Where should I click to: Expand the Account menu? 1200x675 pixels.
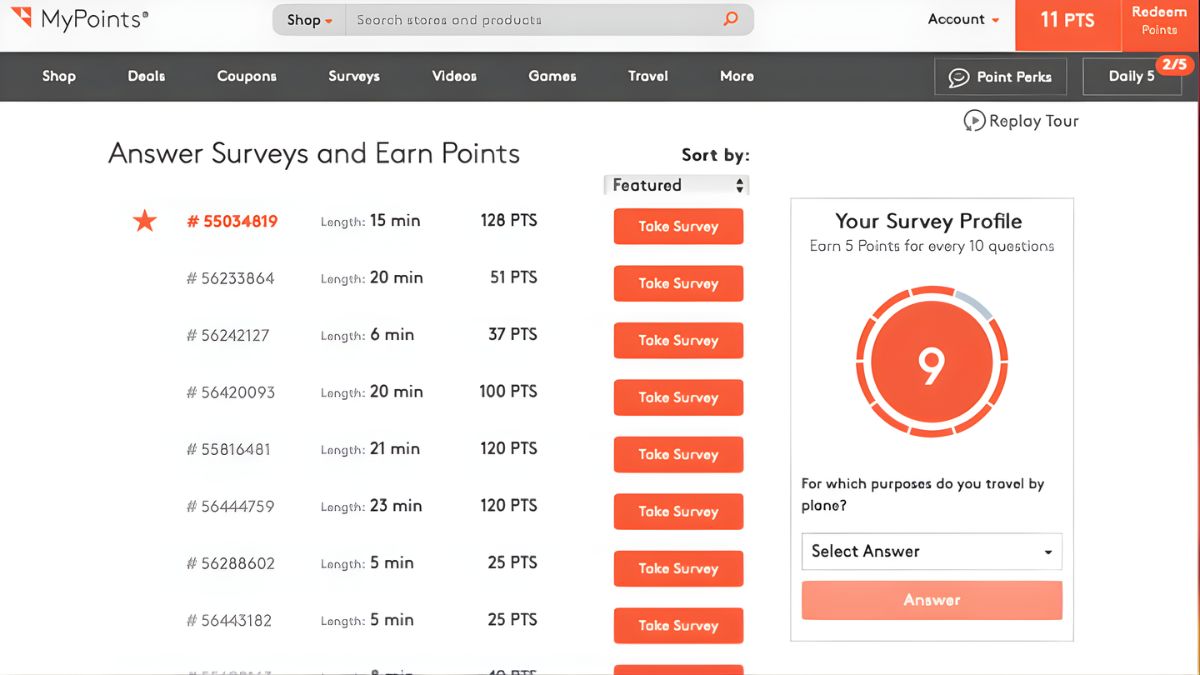[961, 19]
